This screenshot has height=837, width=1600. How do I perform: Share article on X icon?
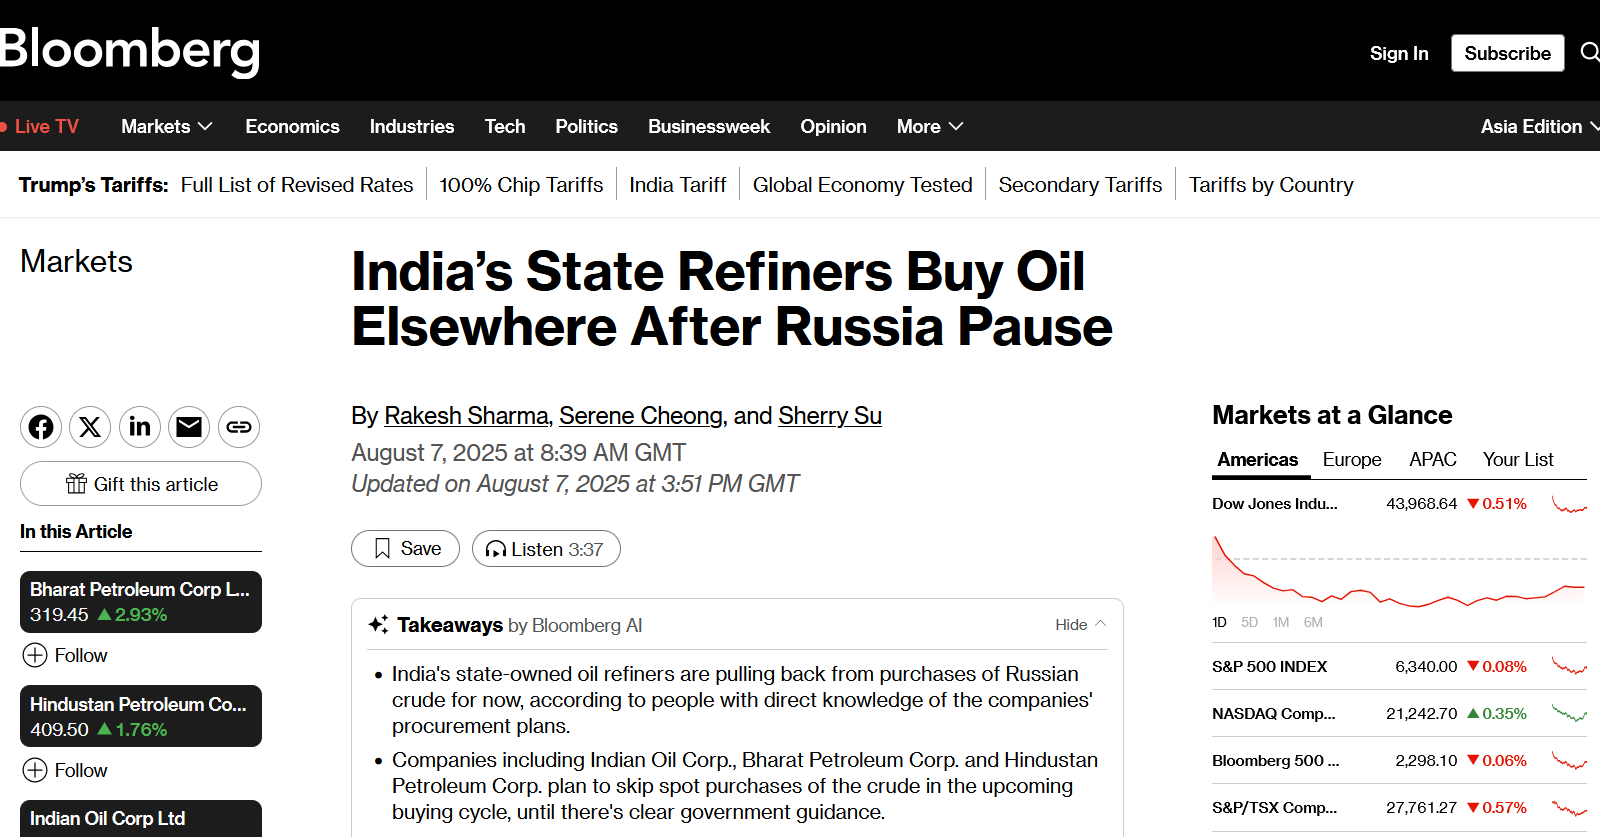pos(90,427)
